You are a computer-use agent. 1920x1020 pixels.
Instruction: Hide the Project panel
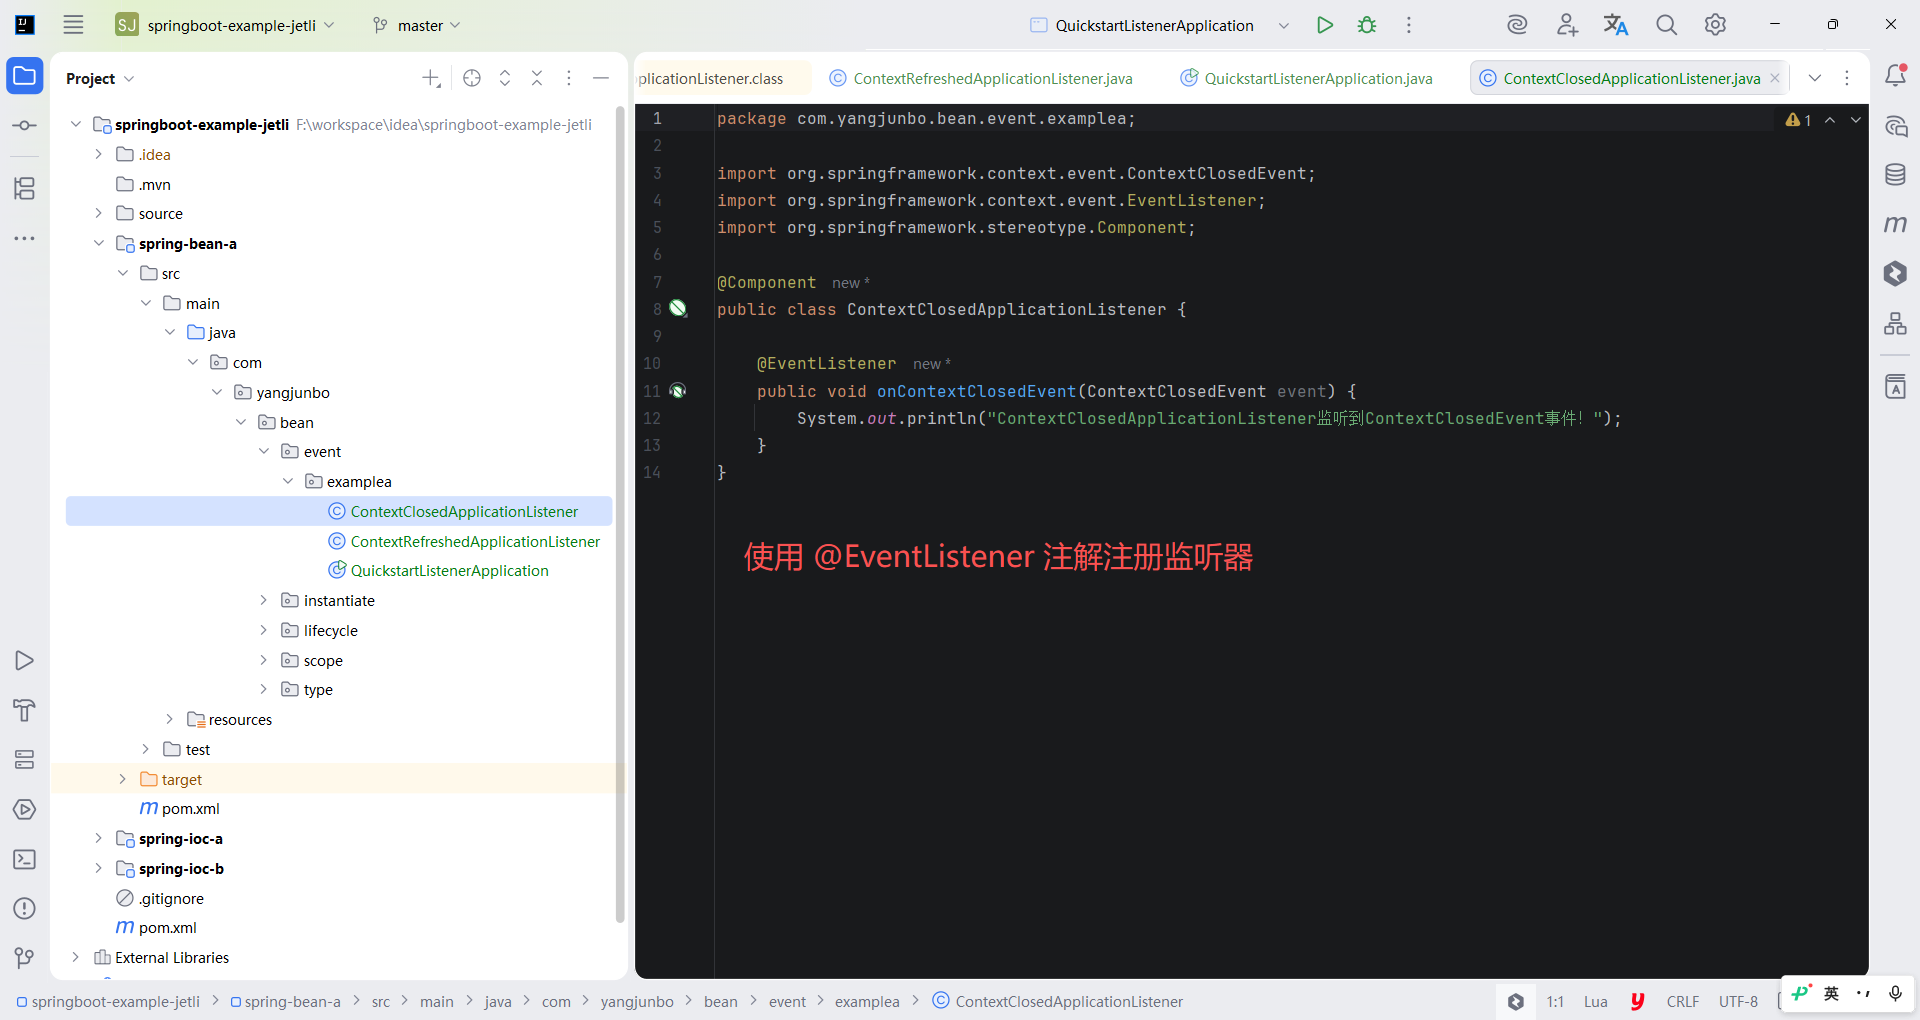pos(601,78)
